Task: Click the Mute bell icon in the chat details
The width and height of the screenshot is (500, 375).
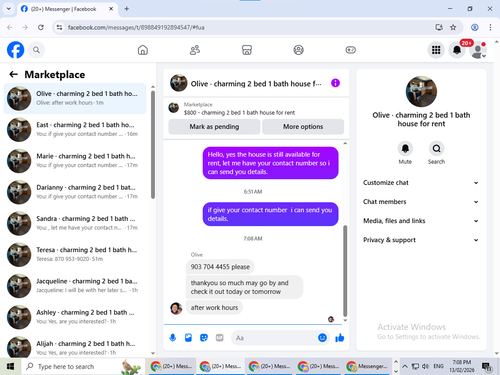Action: tap(405, 149)
